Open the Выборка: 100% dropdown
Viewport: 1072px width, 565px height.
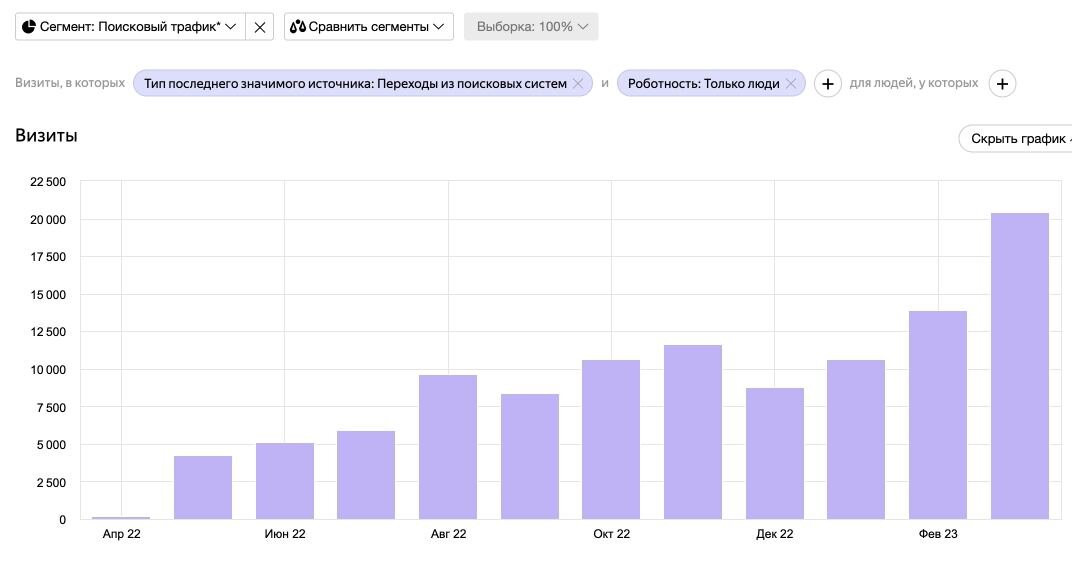pyautogui.click(x=531, y=27)
